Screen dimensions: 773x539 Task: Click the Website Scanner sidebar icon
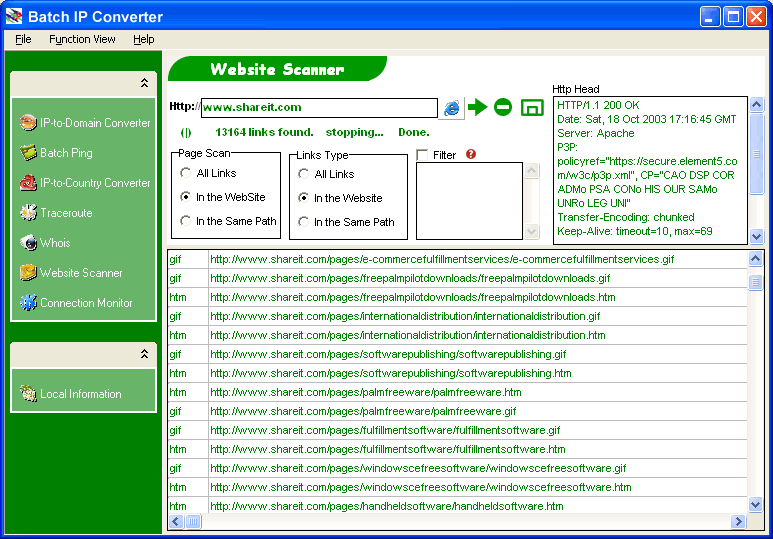(28, 273)
